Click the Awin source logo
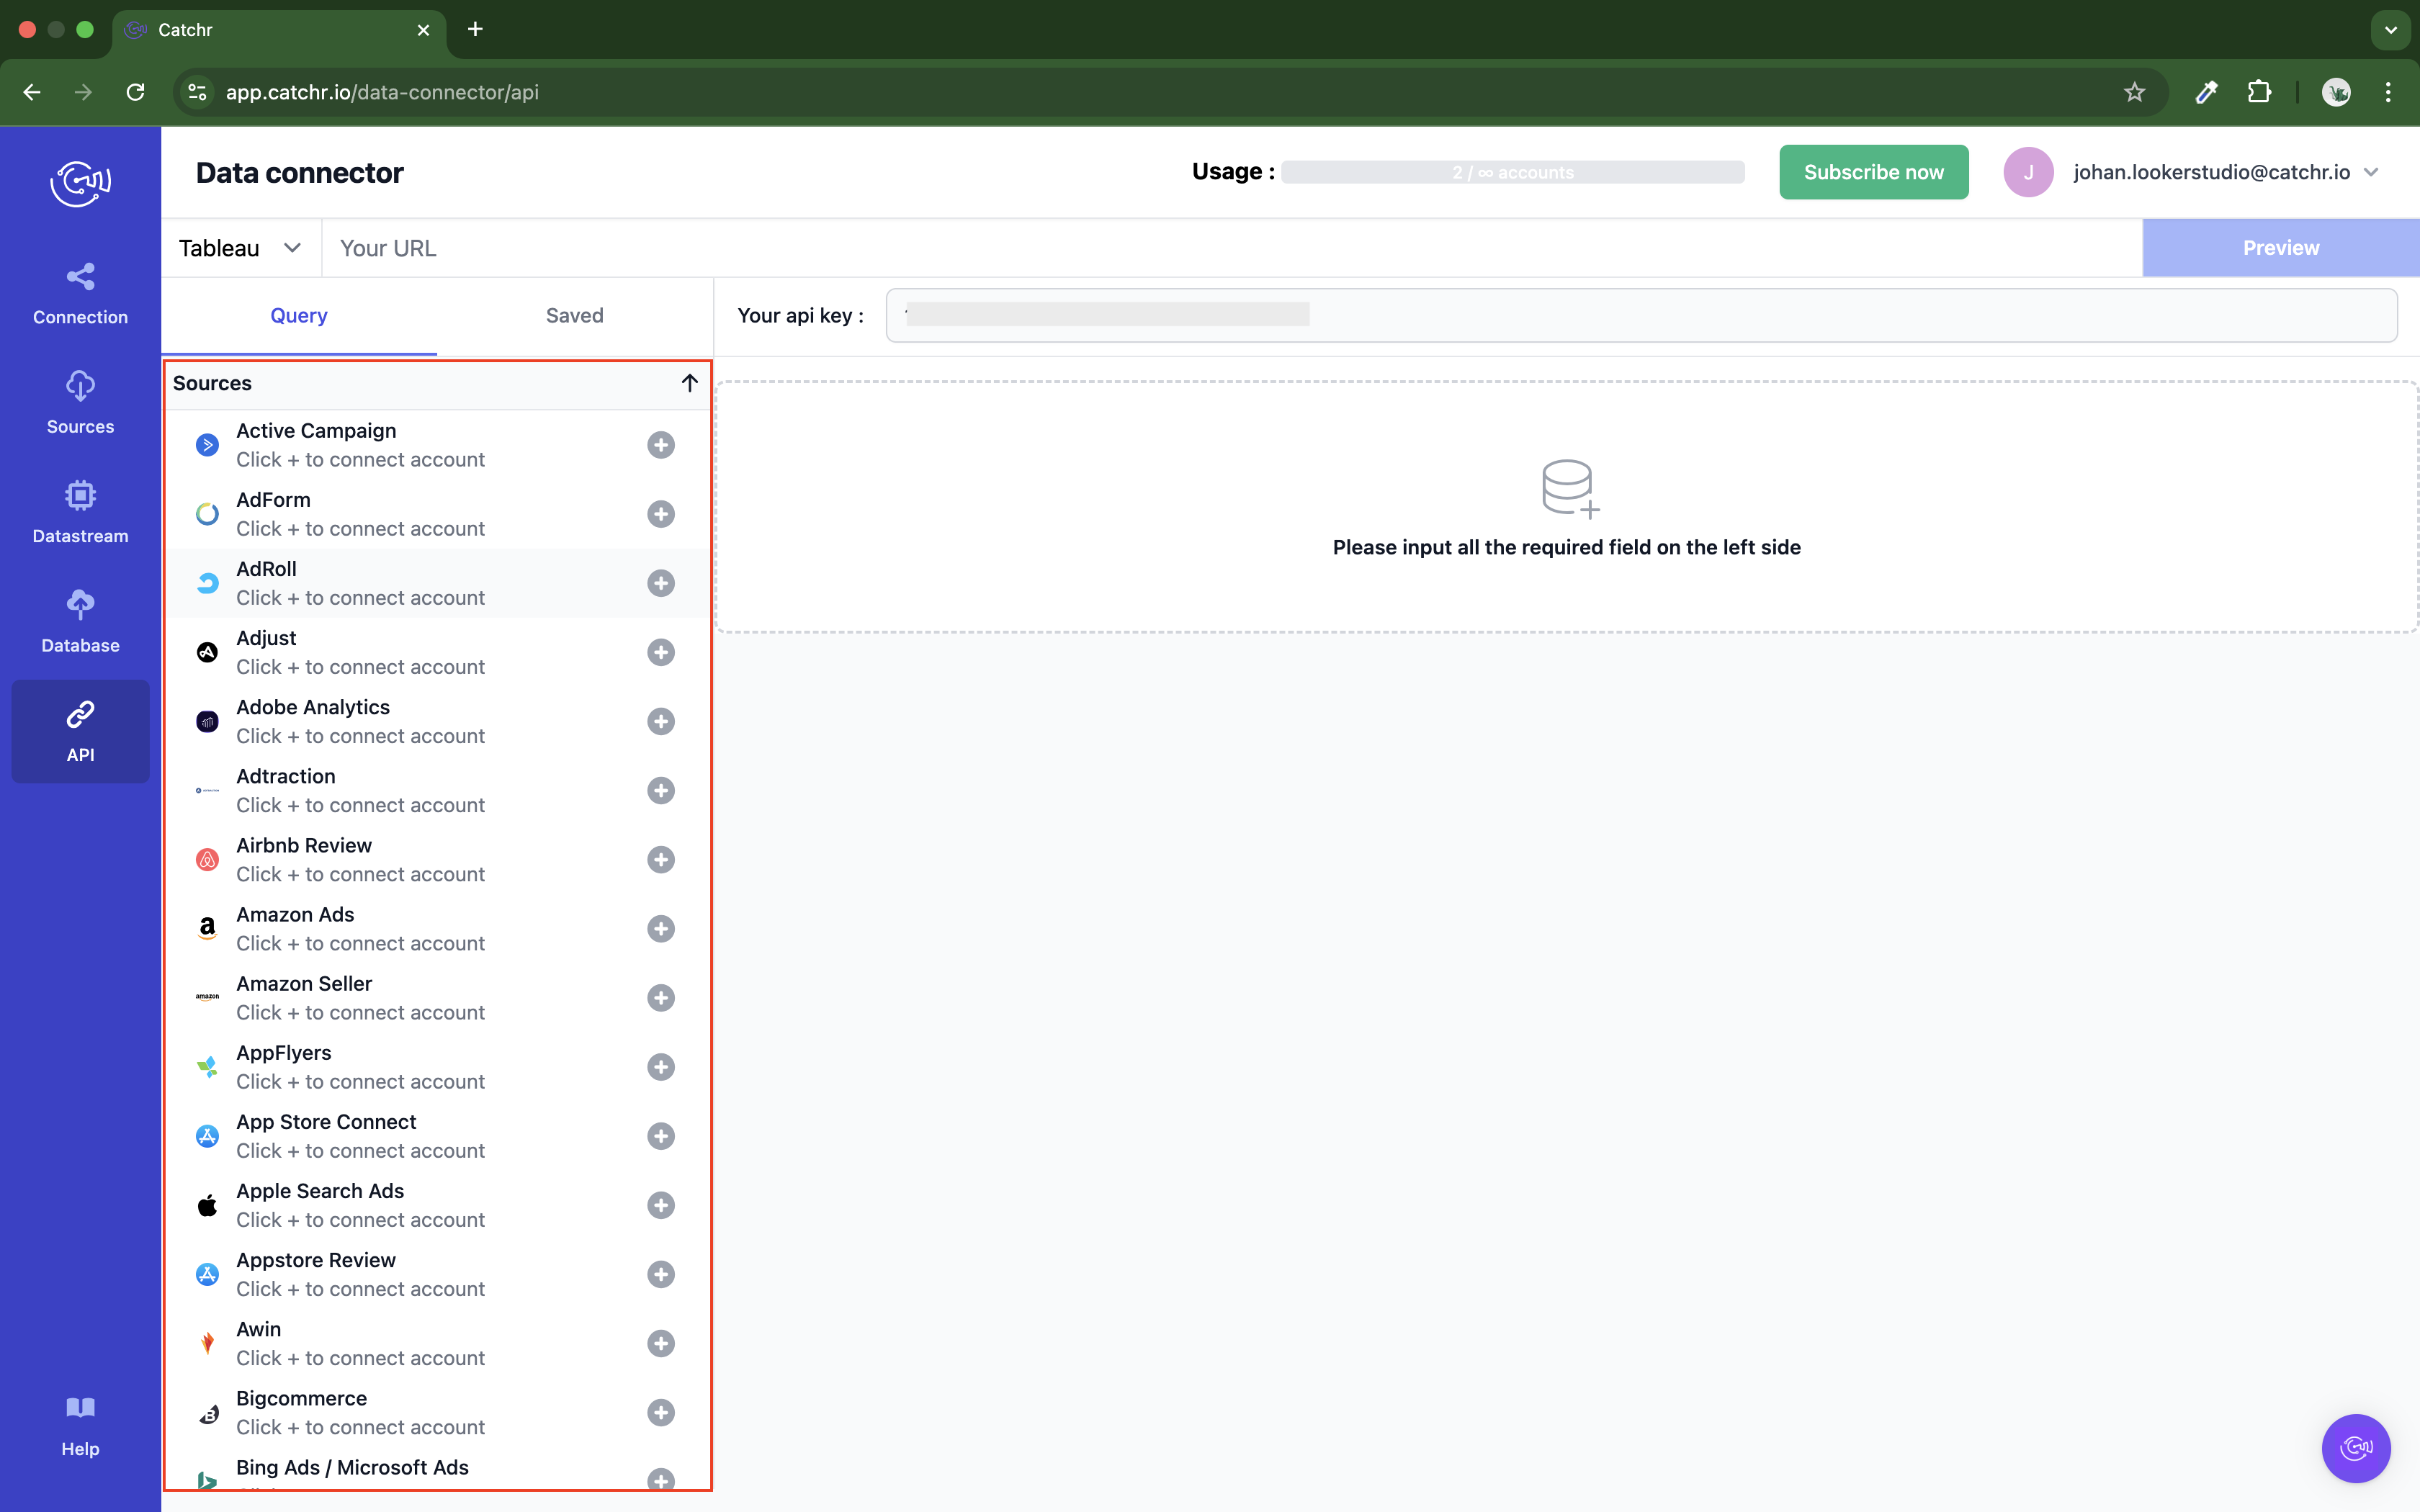The height and width of the screenshot is (1512, 2420). pos(207,1343)
